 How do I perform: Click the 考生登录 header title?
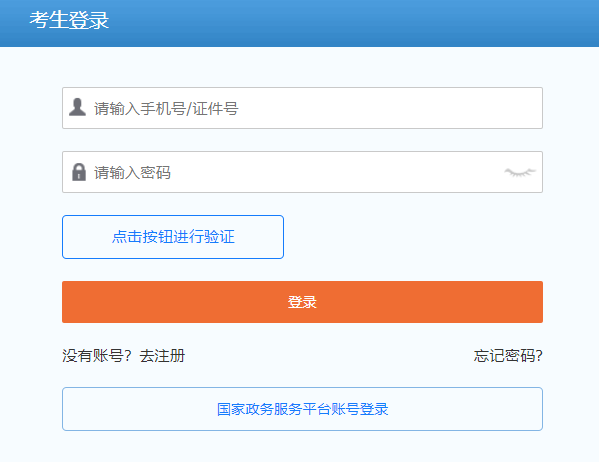tap(69, 20)
